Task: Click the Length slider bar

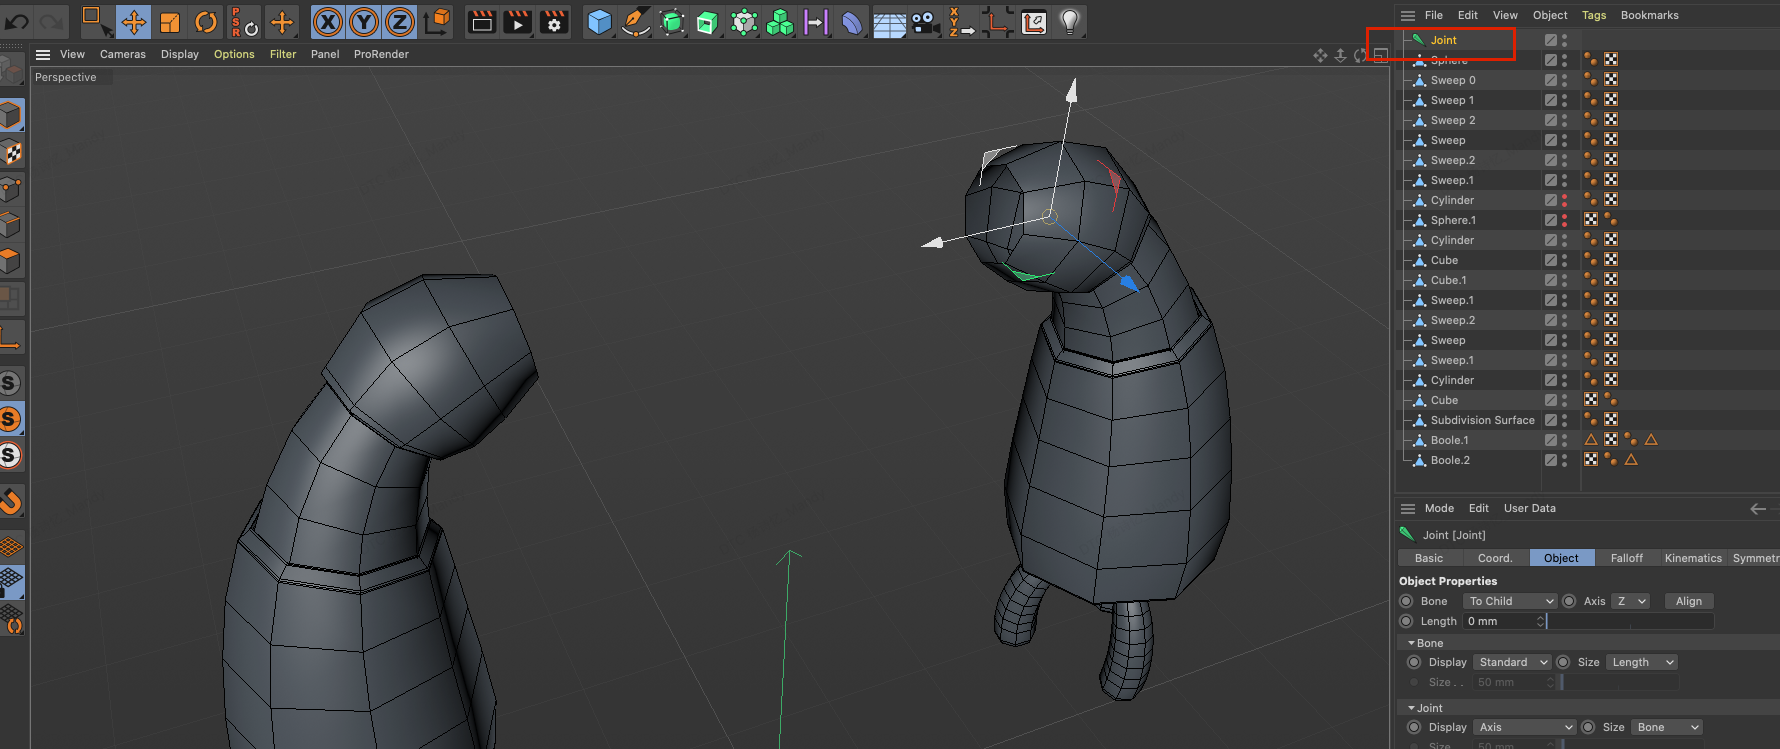Action: click(1630, 621)
